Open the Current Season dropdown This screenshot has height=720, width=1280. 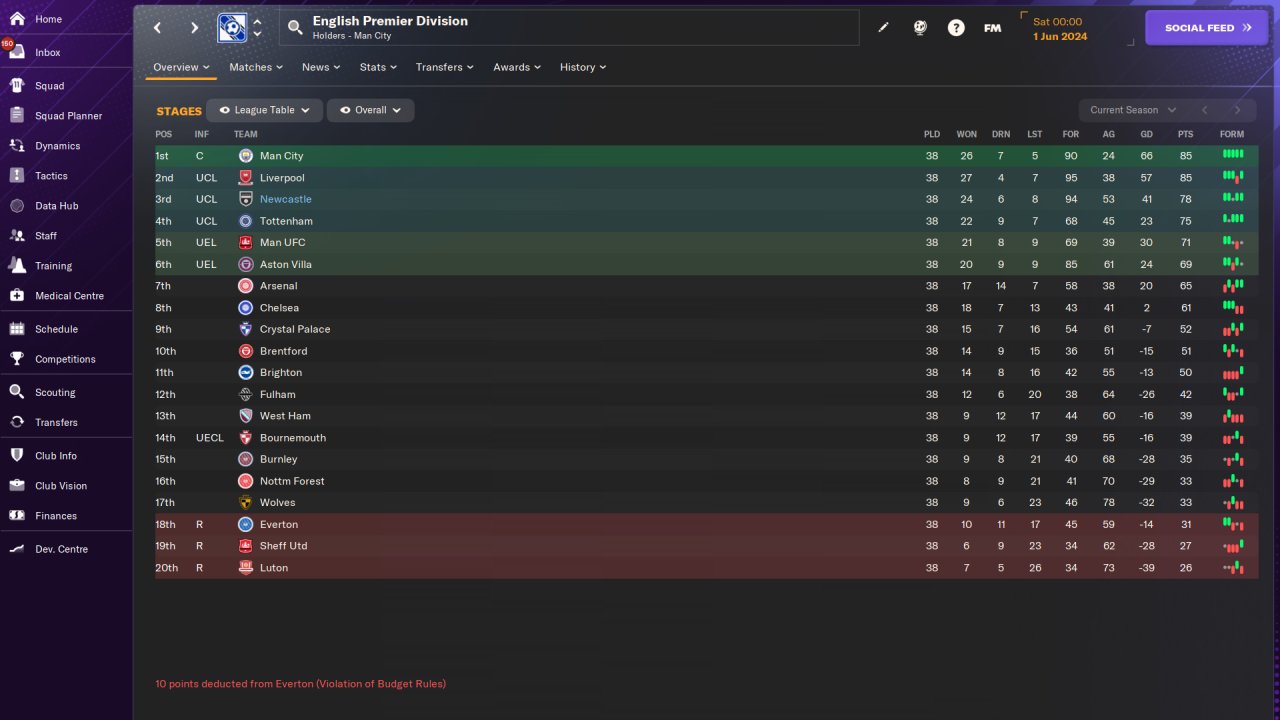pyautogui.click(x=1132, y=110)
